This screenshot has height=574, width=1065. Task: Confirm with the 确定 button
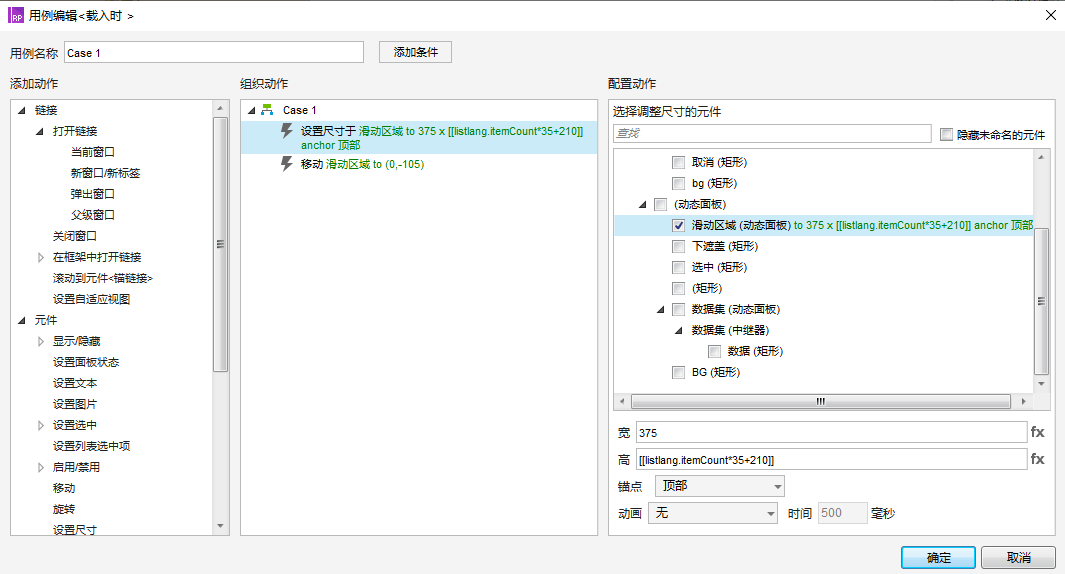click(x=938, y=558)
